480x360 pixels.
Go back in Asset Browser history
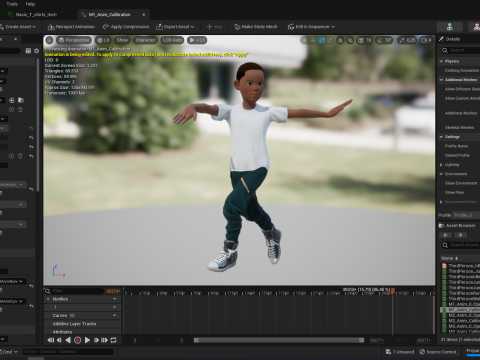point(446,235)
